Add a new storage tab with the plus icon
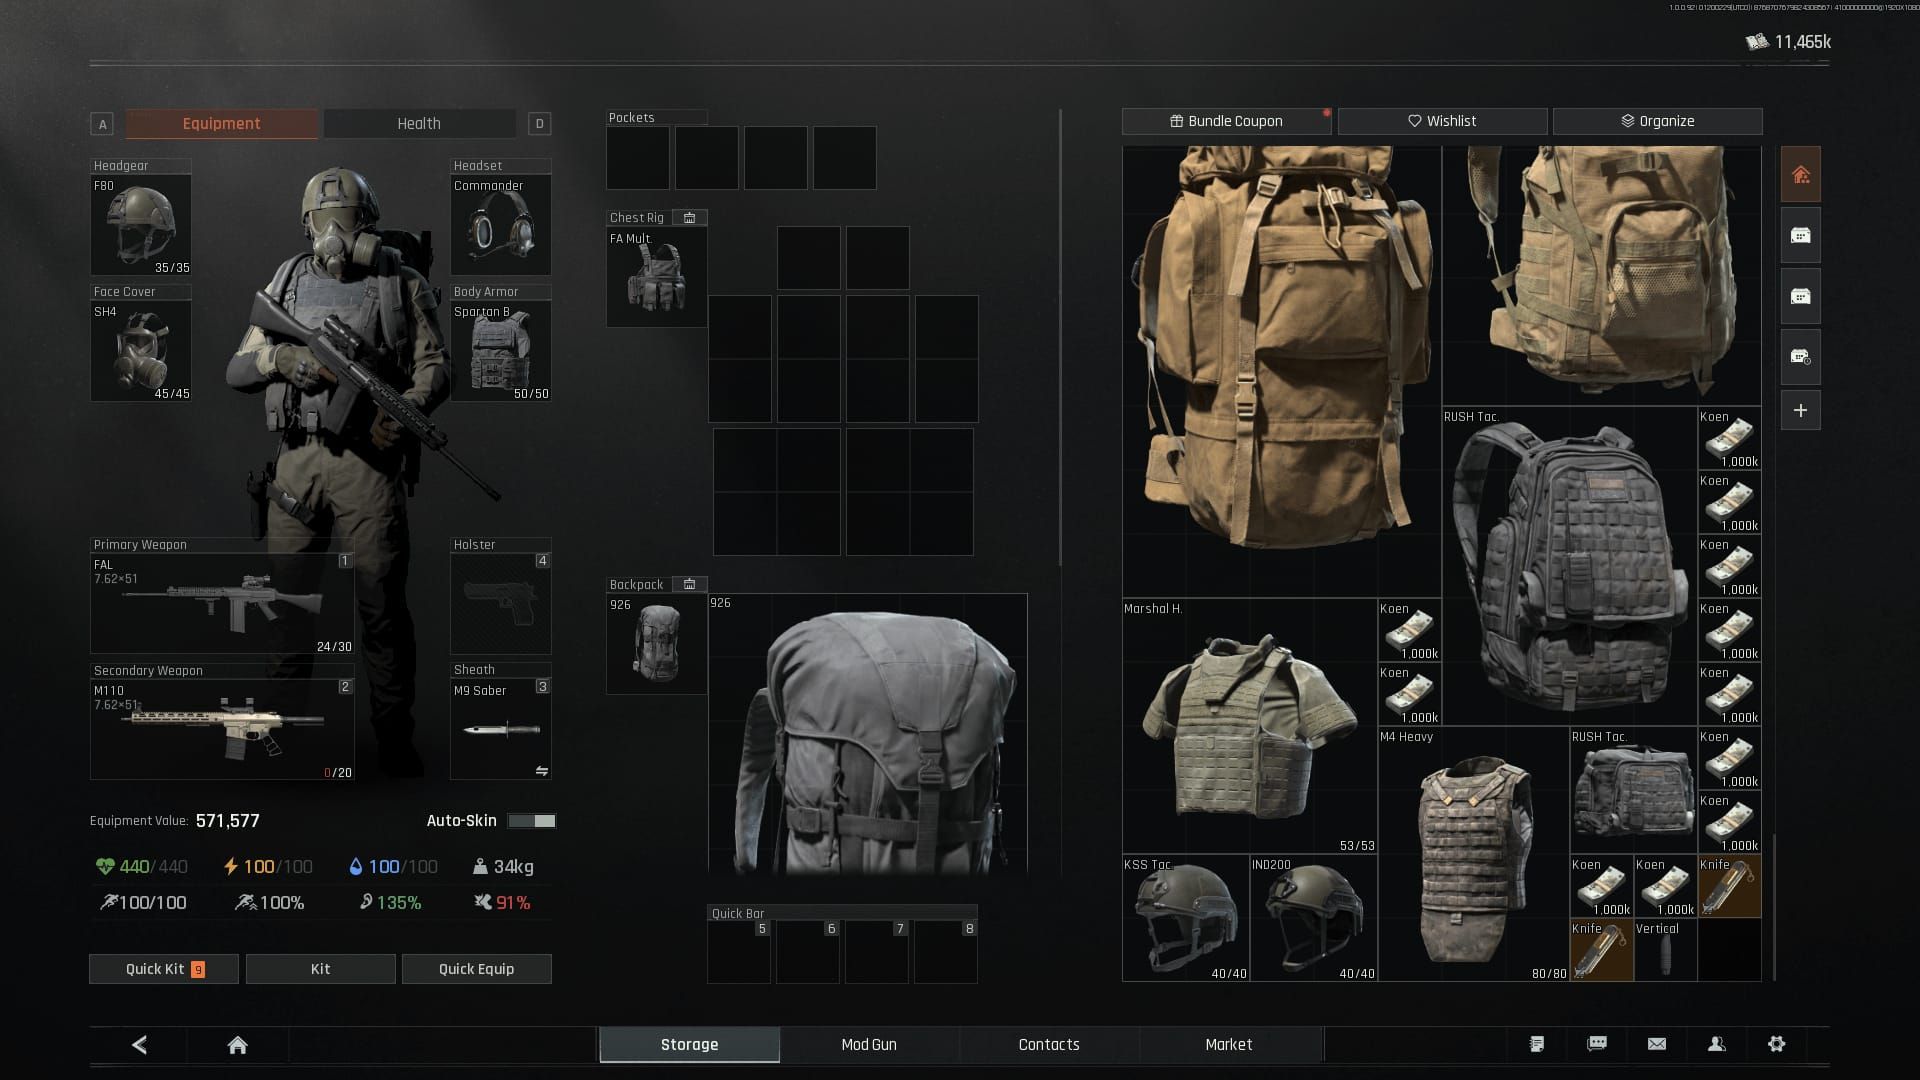Image resolution: width=1920 pixels, height=1080 pixels. point(1800,409)
